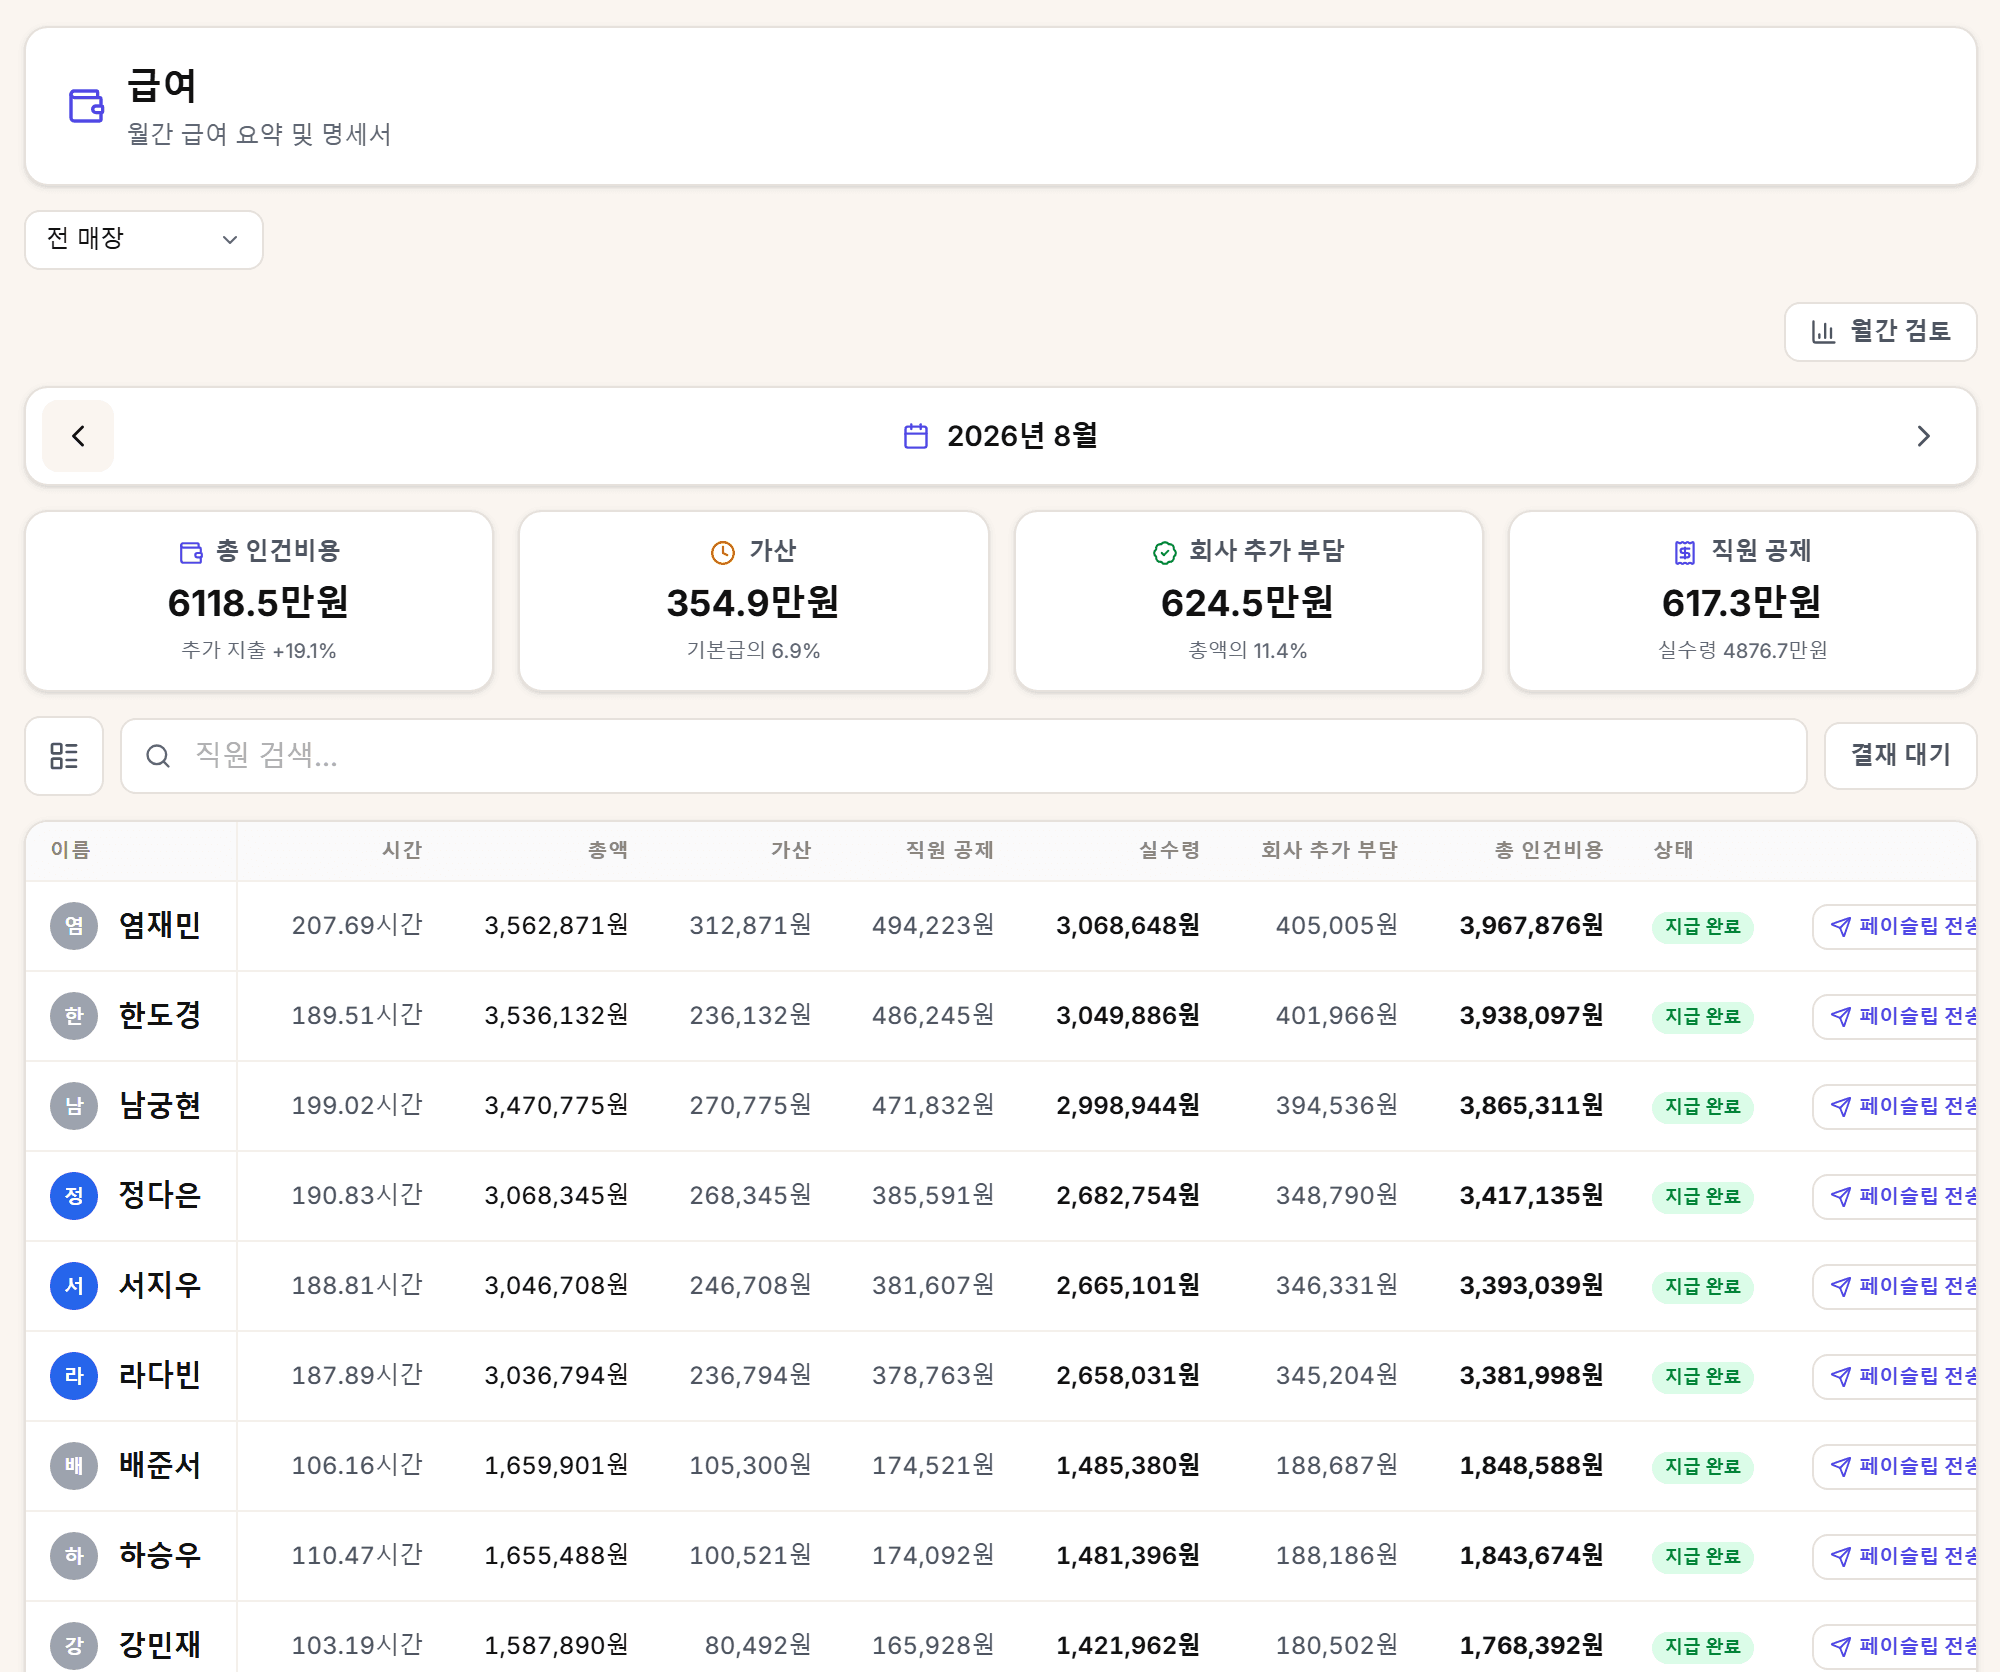This screenshot has height=1672, width=2000.
Task: Sort by the 총 인건비용 column header
Action: click(1549, 850)
